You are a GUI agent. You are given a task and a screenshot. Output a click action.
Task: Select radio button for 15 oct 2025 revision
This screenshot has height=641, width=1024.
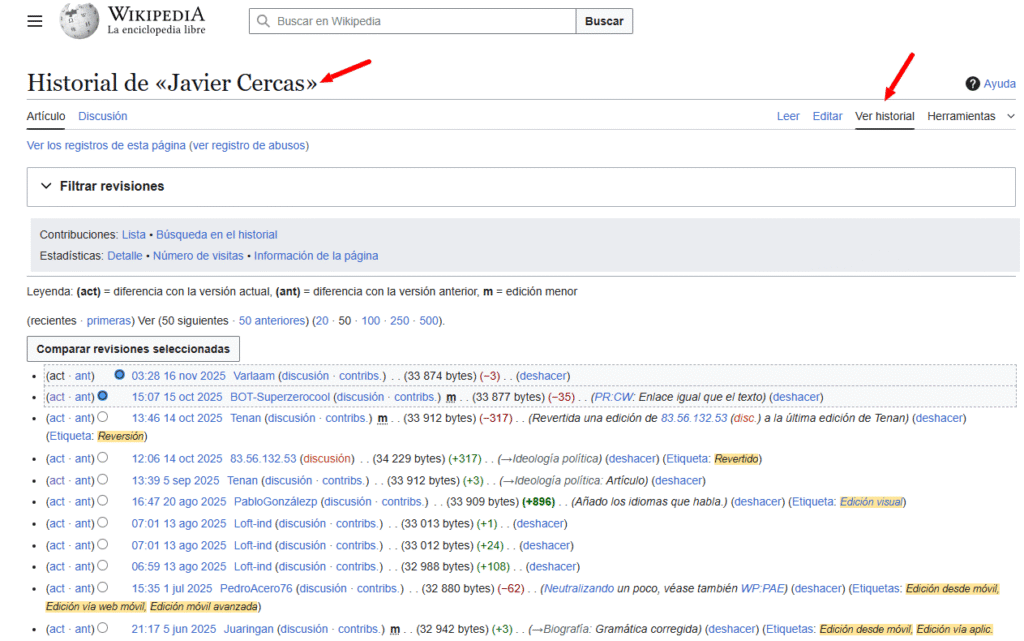[103, 396]
